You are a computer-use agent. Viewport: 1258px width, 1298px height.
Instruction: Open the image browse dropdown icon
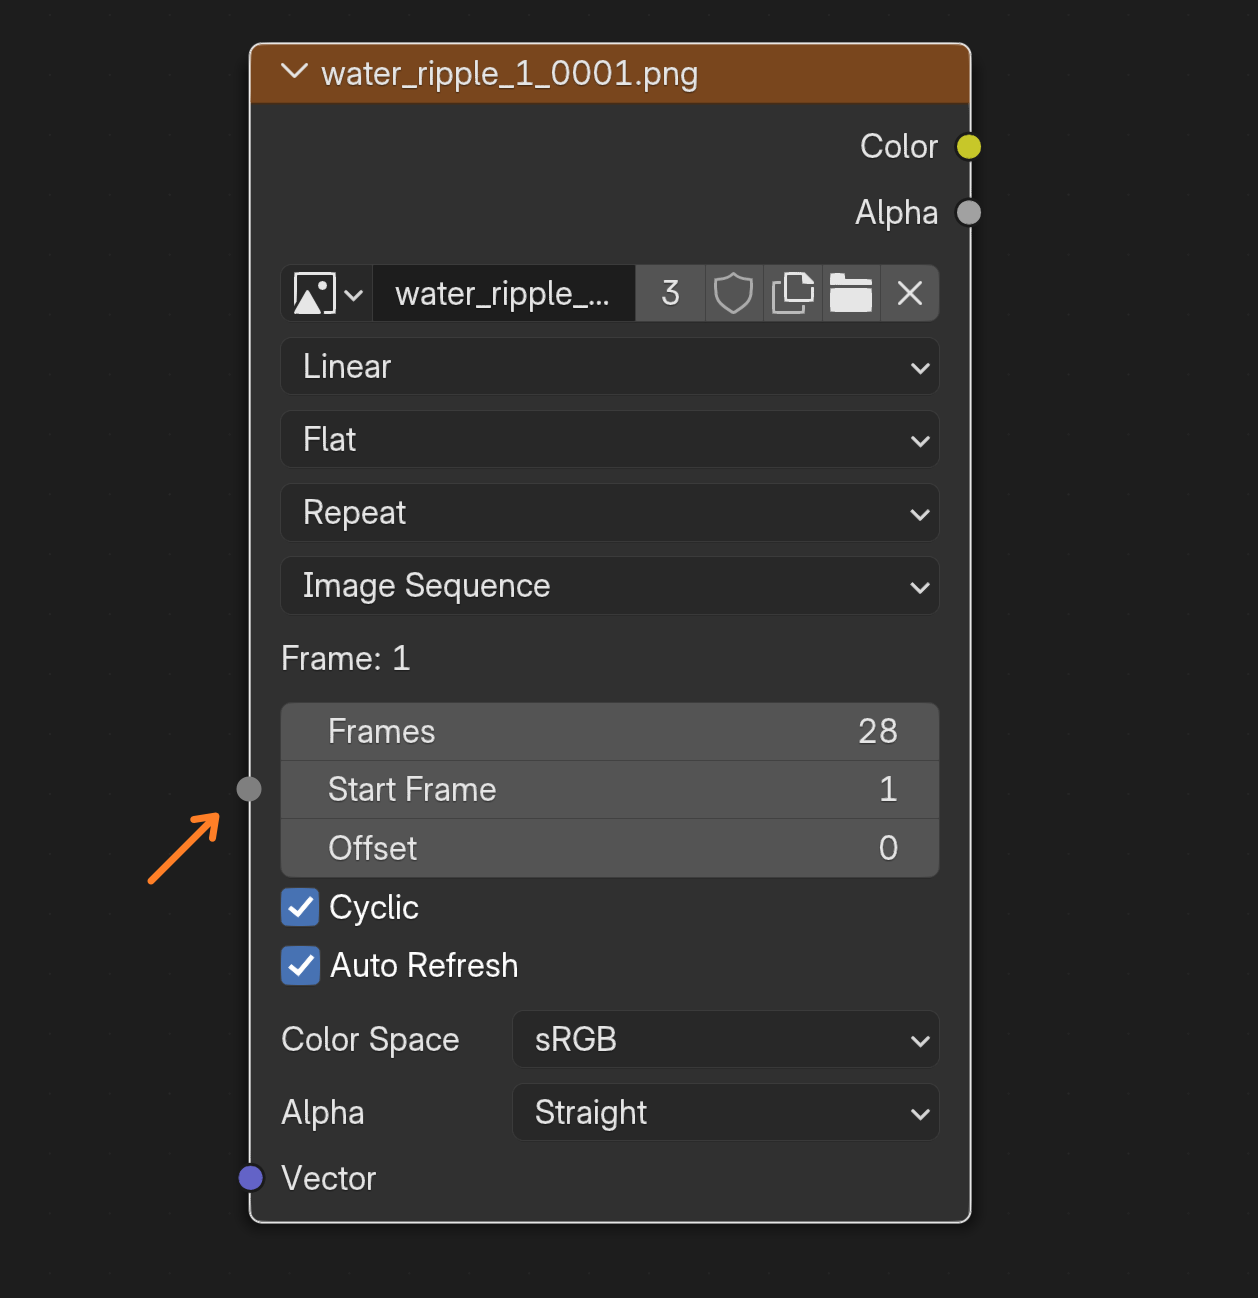pos(327,294)
